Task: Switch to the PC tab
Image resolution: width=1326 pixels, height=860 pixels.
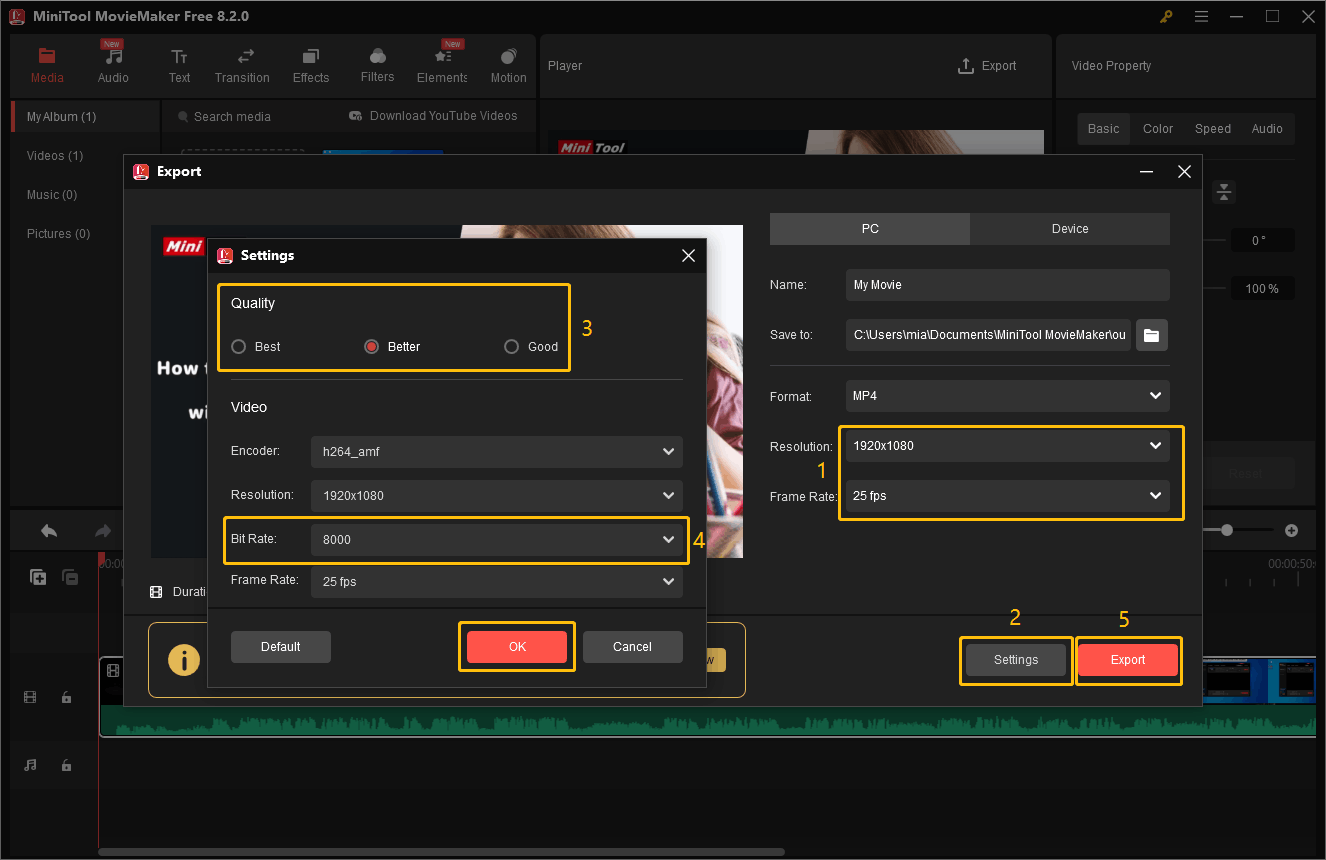Action: click(870, 229)
